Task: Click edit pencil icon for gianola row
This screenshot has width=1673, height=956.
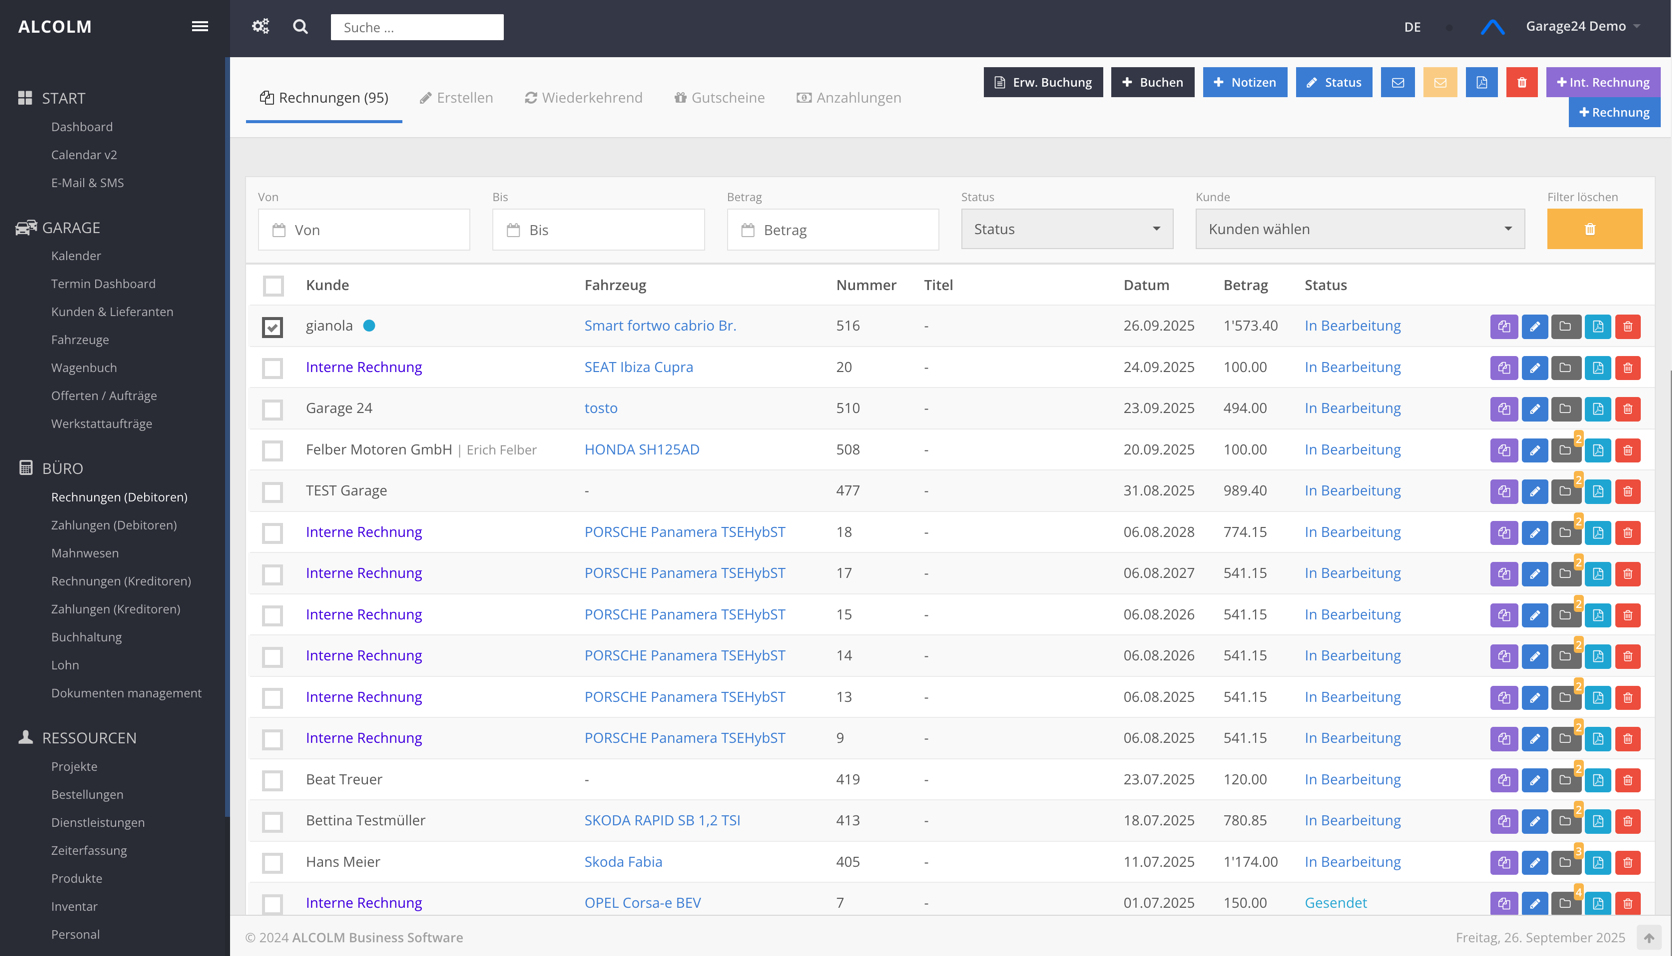Action: point(1534,327)
